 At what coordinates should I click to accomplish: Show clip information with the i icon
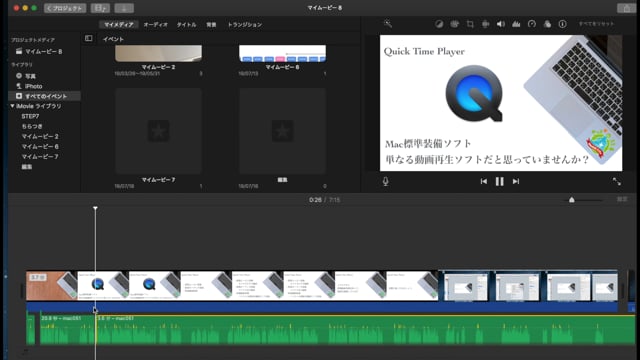click(x=562, y=24)
